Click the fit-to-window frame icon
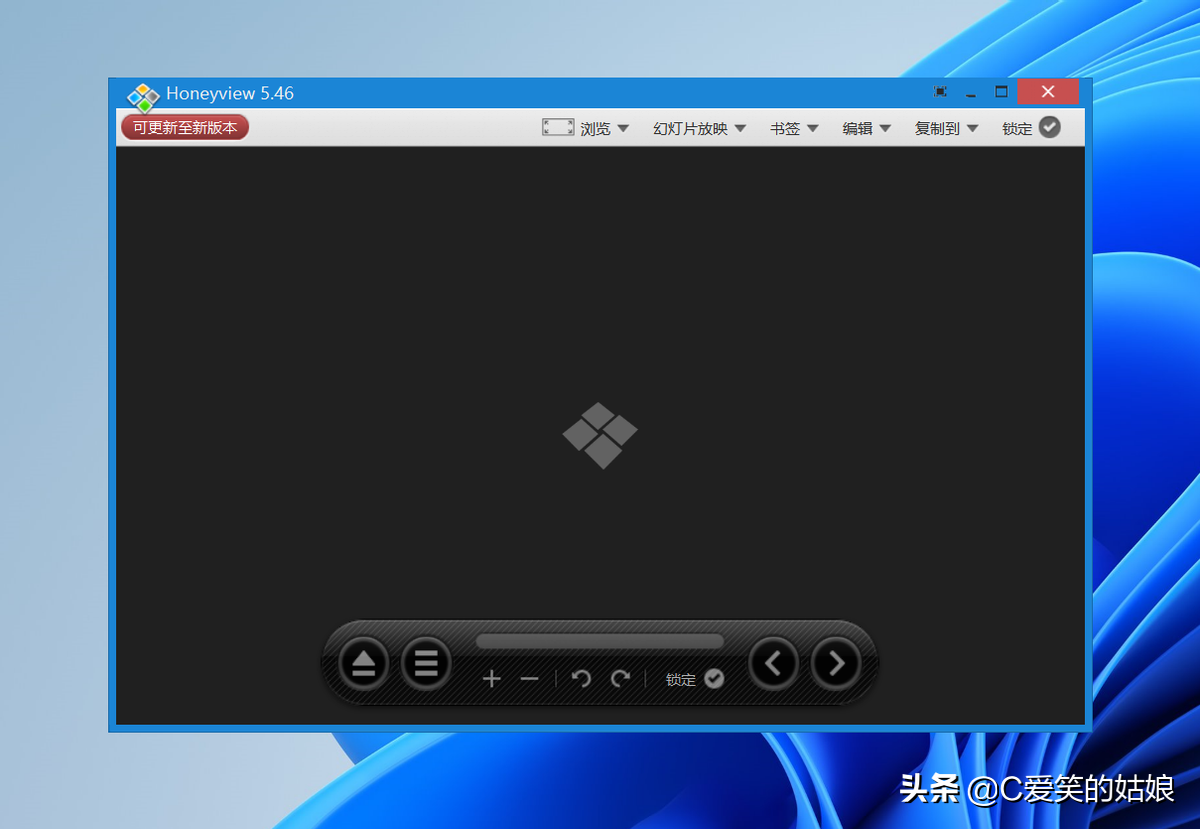1200x829 pixels. (x=558, y=127)
